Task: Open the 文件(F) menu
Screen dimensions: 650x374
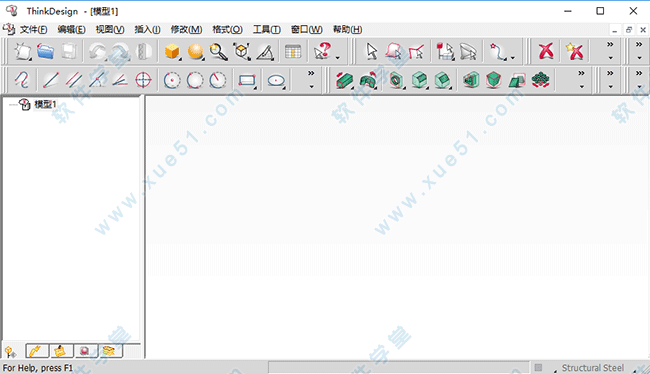Action: 34,29
